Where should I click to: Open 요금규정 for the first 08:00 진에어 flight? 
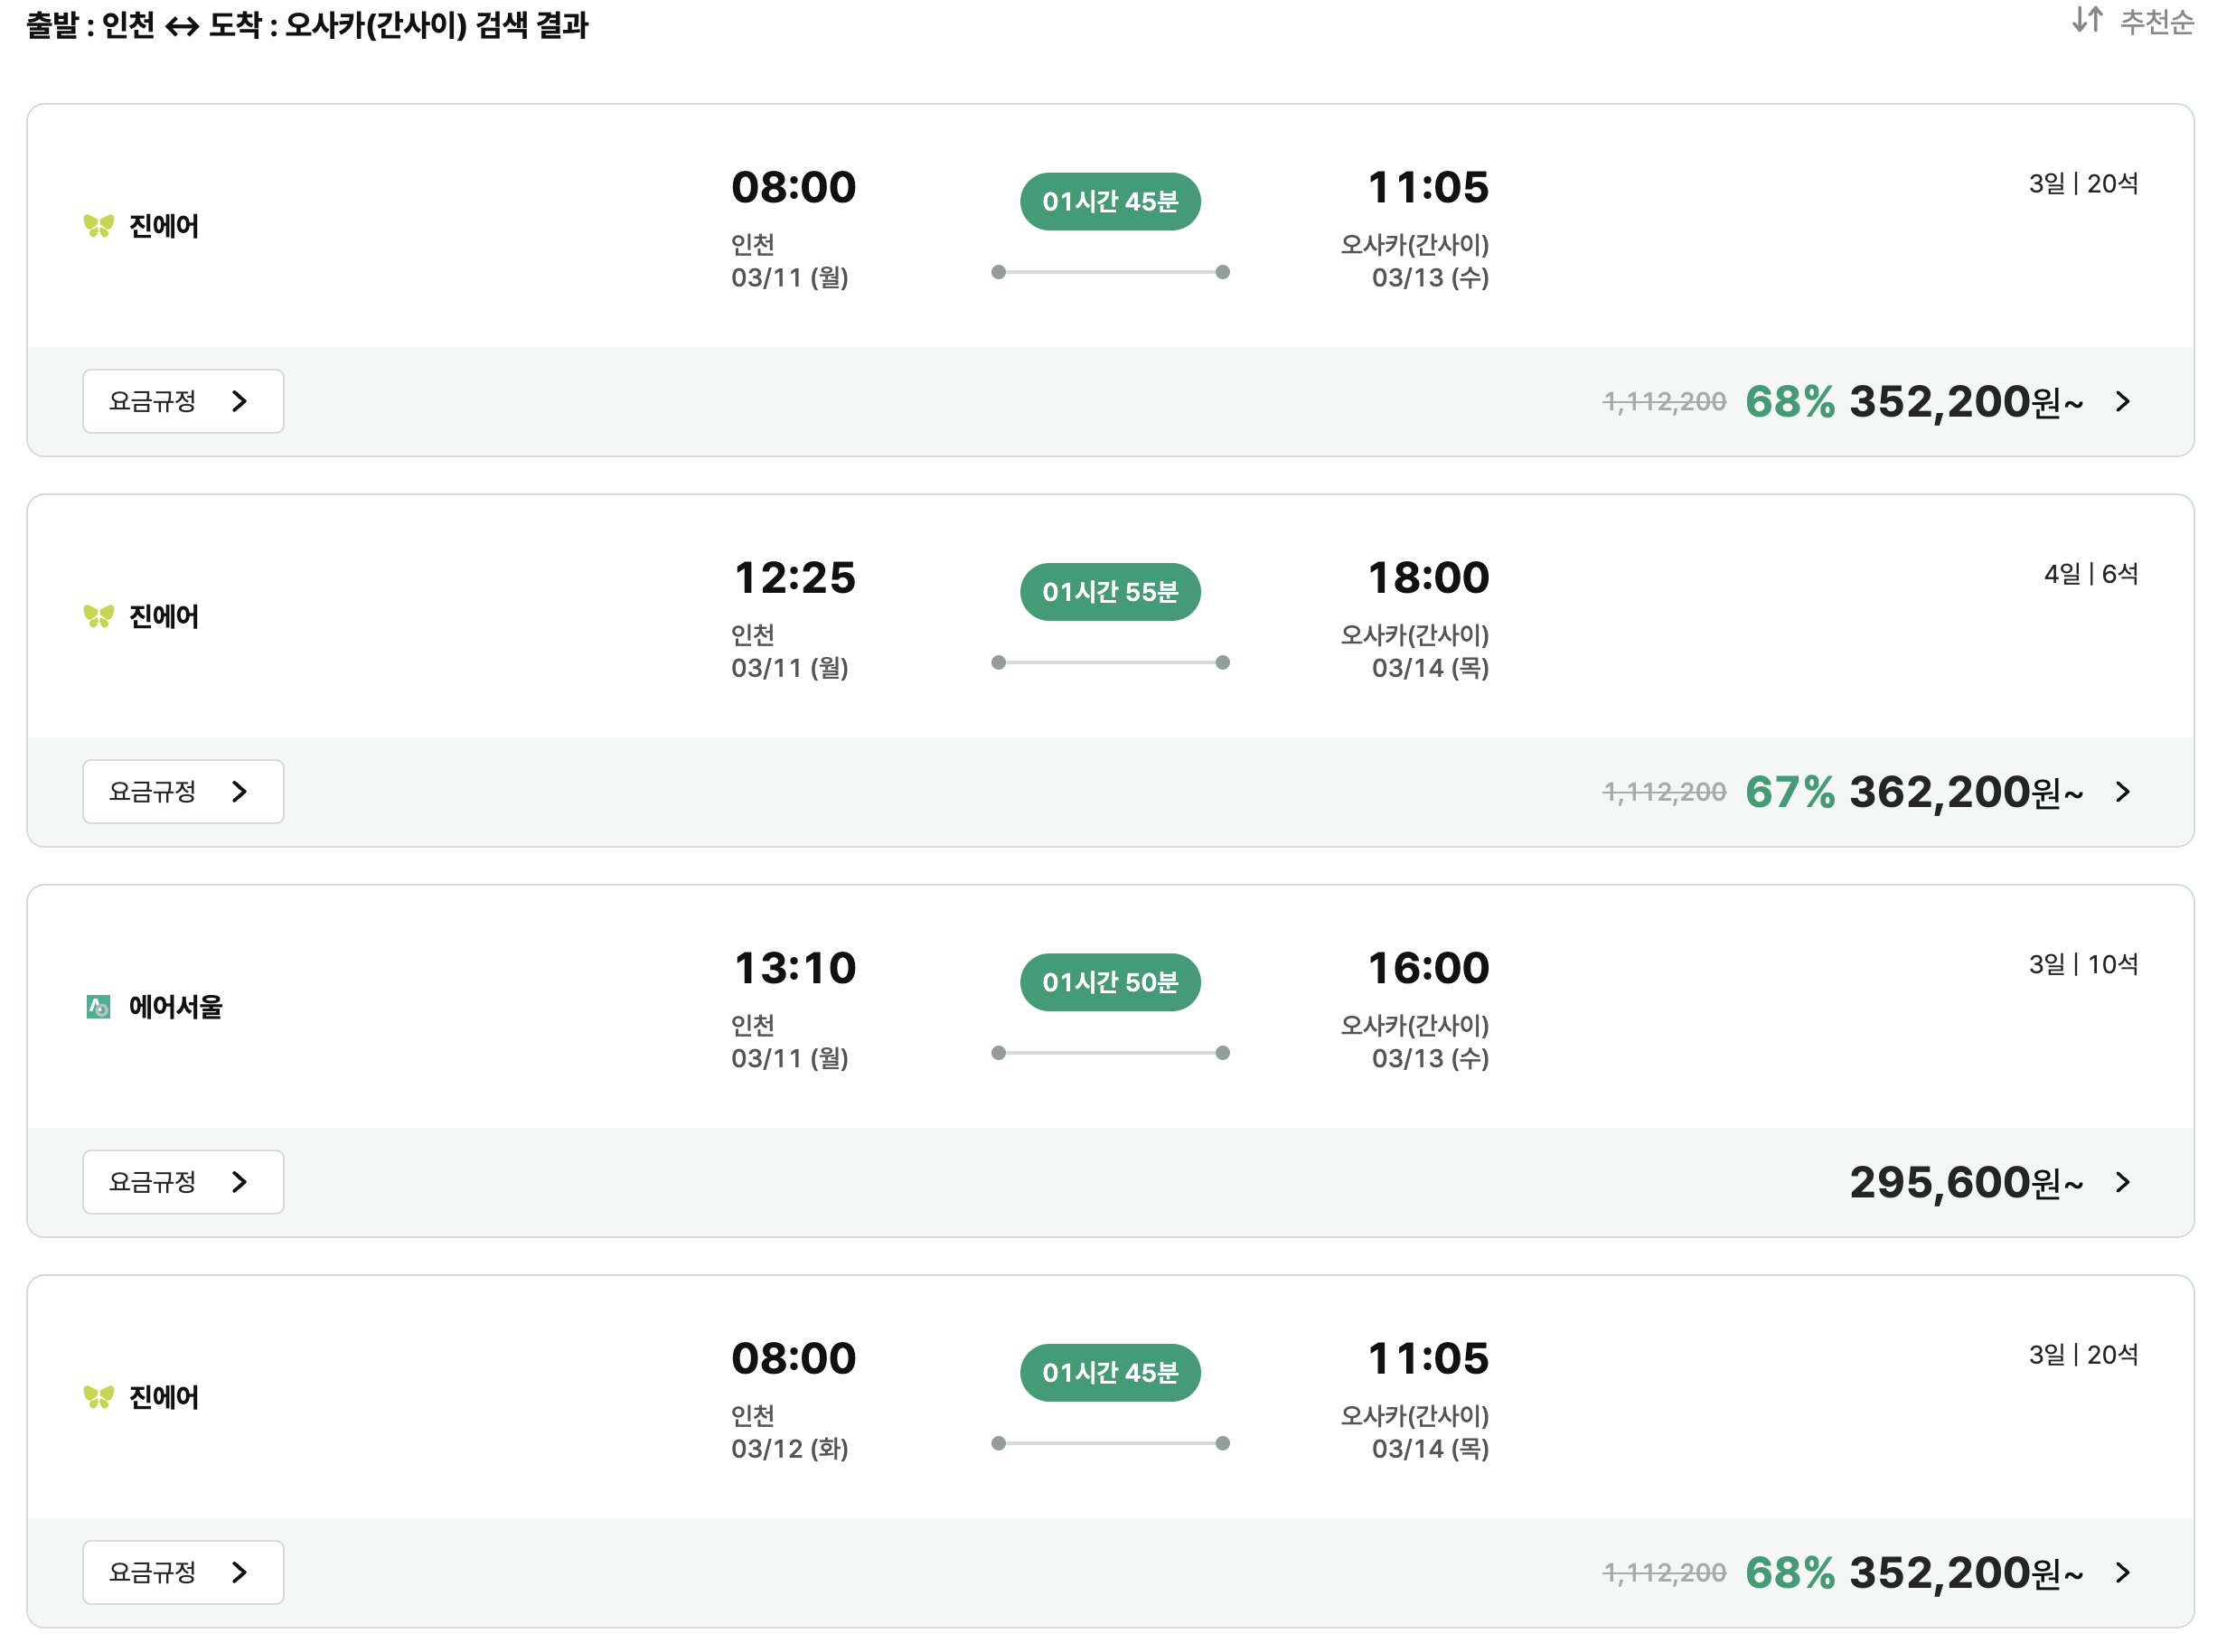tap(183, 401)
